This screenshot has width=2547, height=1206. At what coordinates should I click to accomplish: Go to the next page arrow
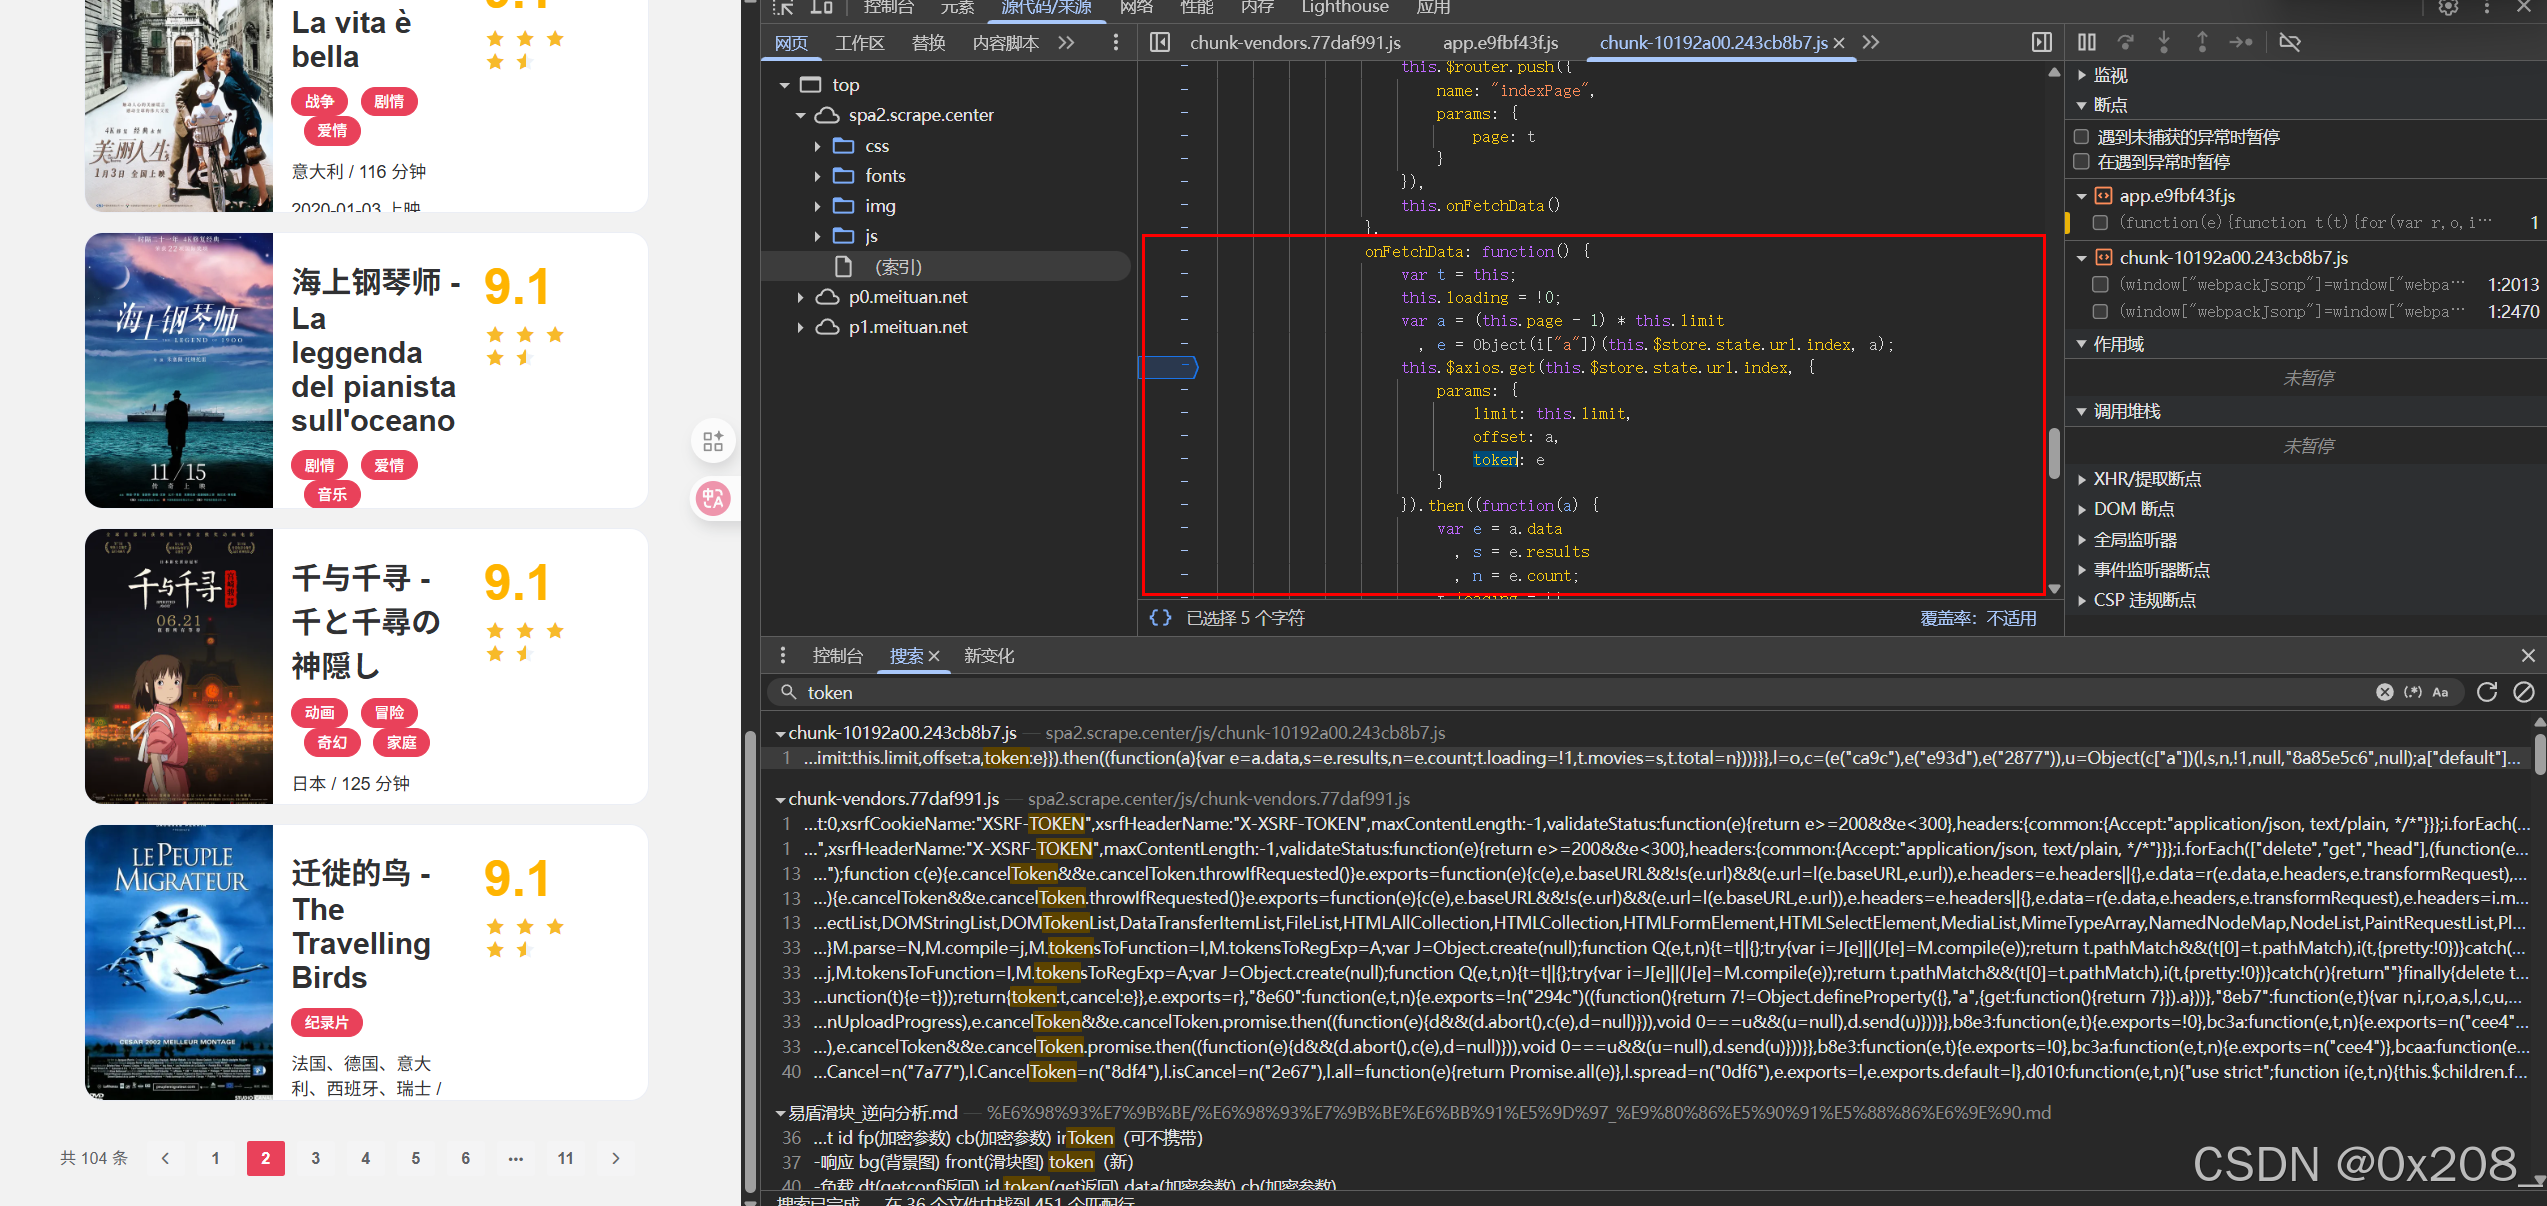point(616,1158)
